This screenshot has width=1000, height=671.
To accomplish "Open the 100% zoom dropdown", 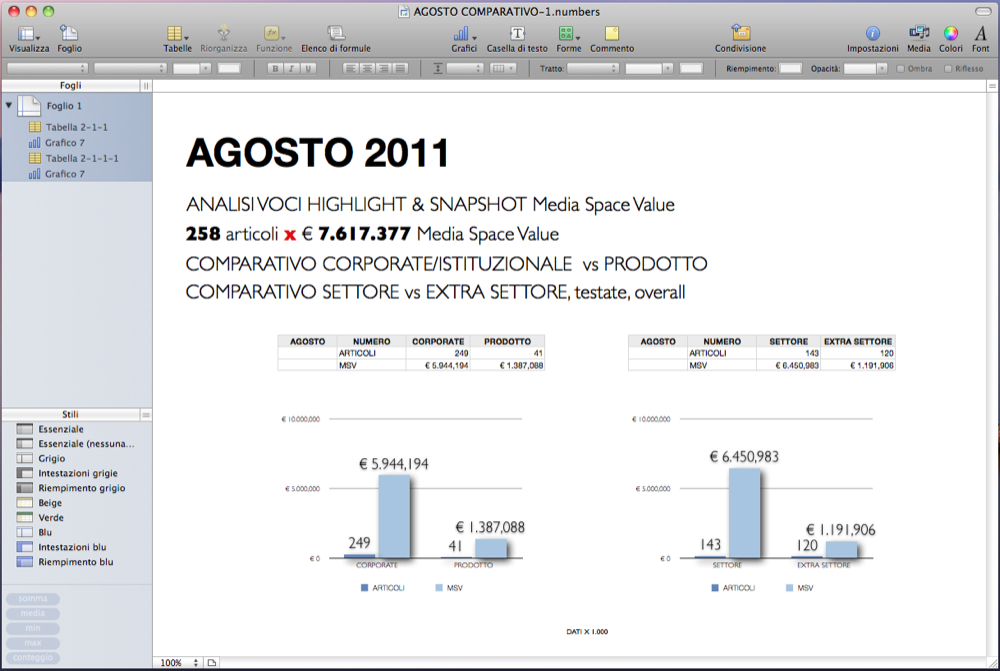I will pos(178,663).
